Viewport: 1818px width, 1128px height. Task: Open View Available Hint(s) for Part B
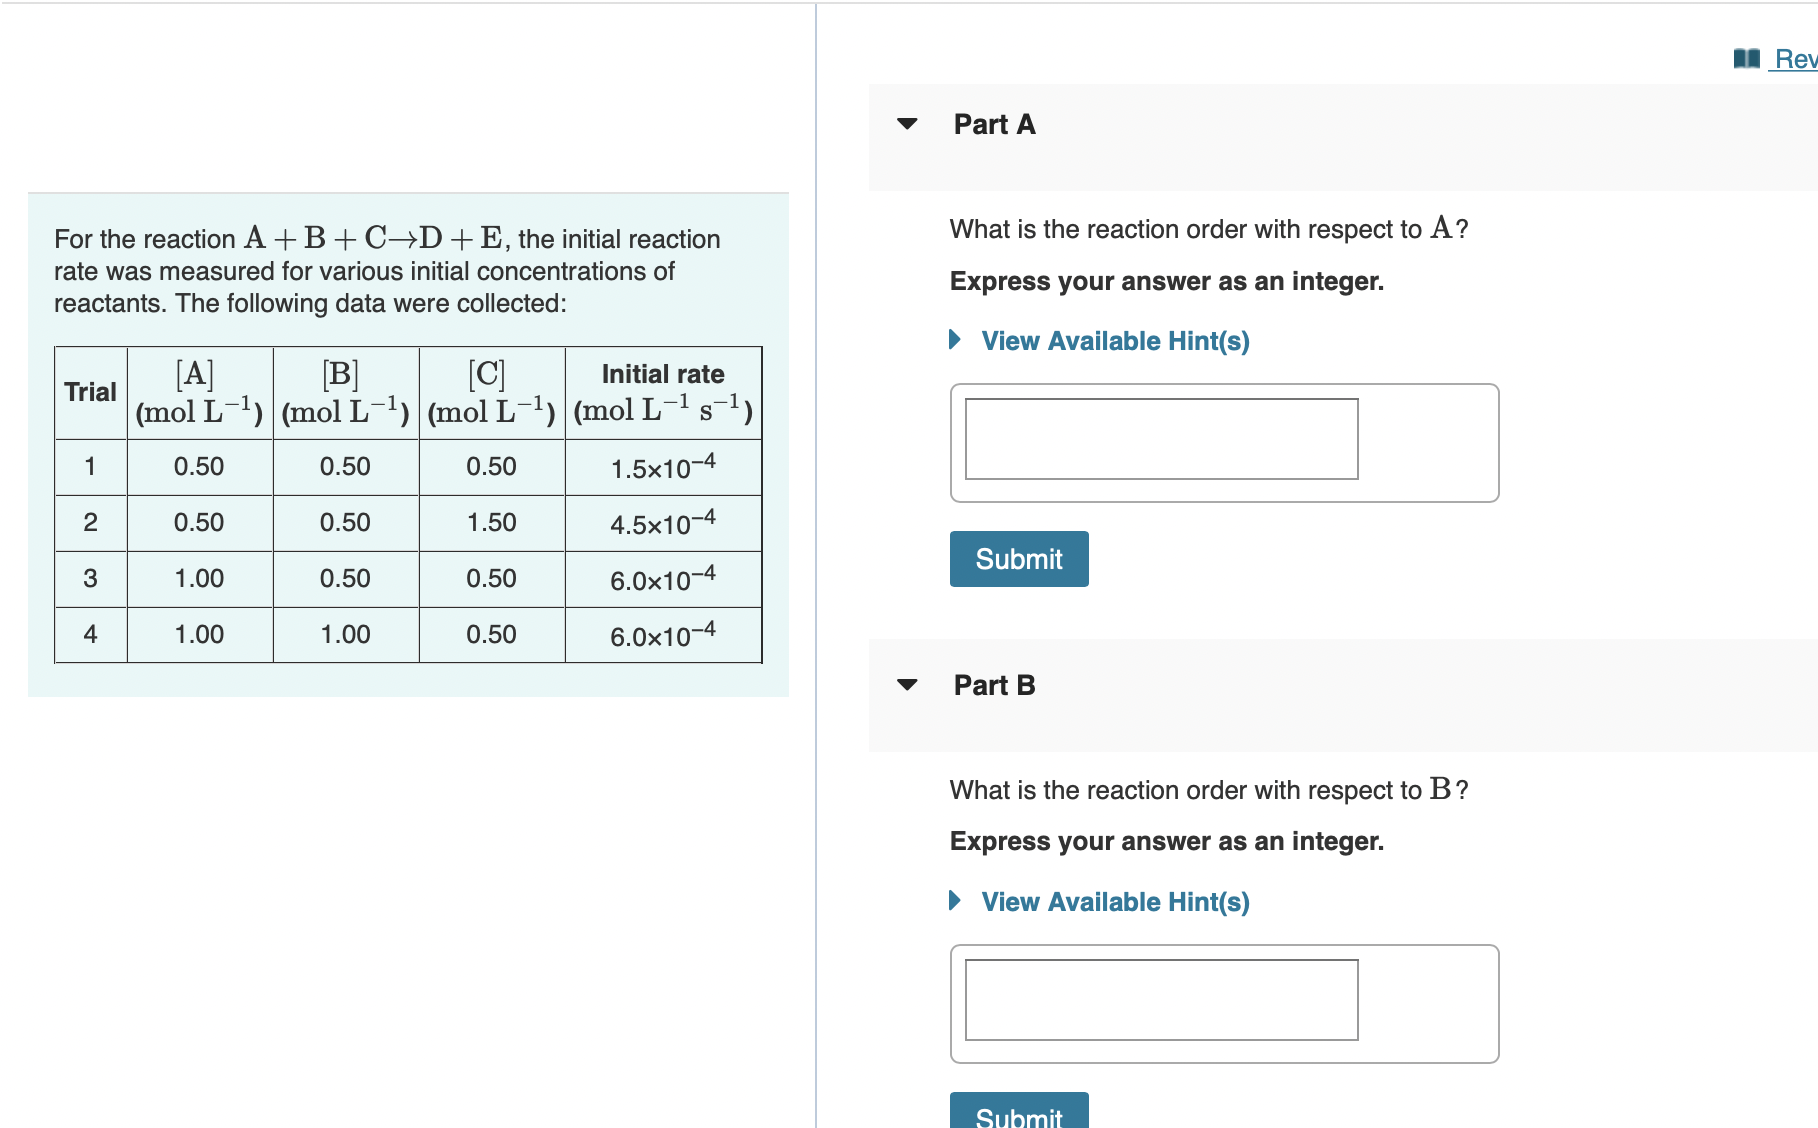pyautogui.click(x=1115, y=901)
